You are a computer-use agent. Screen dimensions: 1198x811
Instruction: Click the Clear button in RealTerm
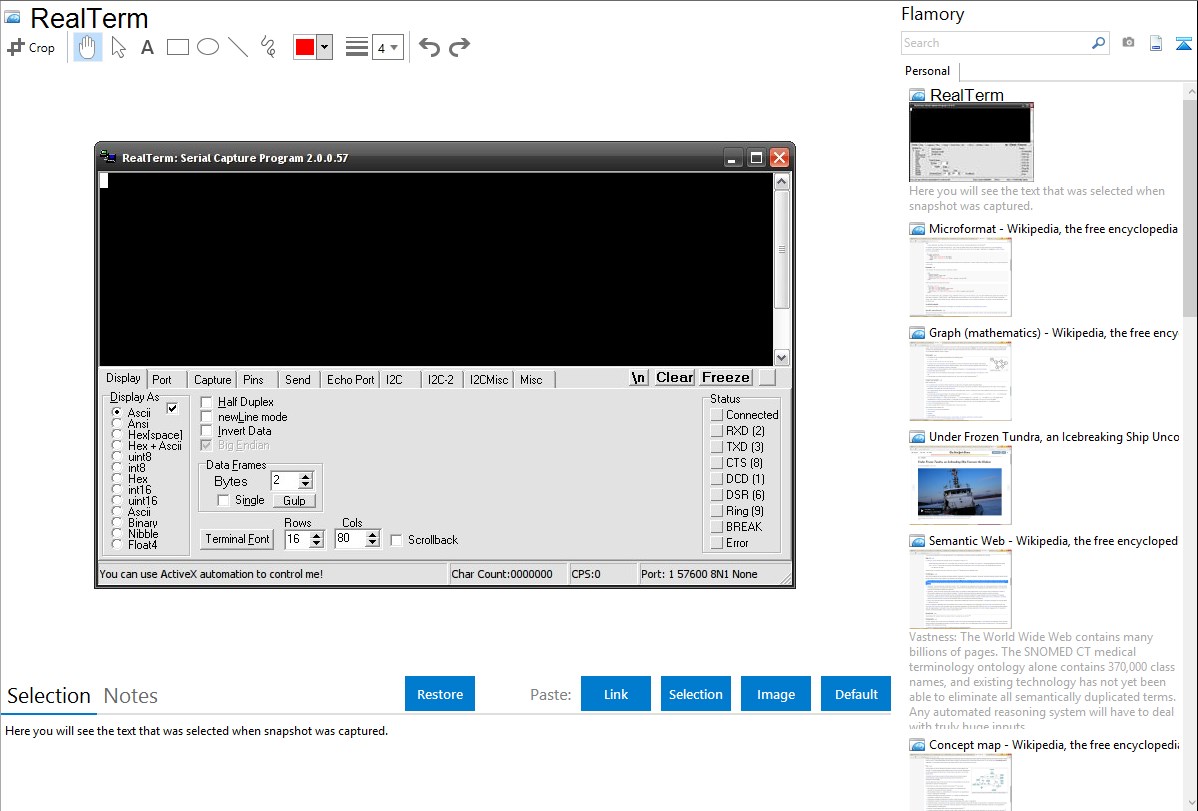pos(675,378)
